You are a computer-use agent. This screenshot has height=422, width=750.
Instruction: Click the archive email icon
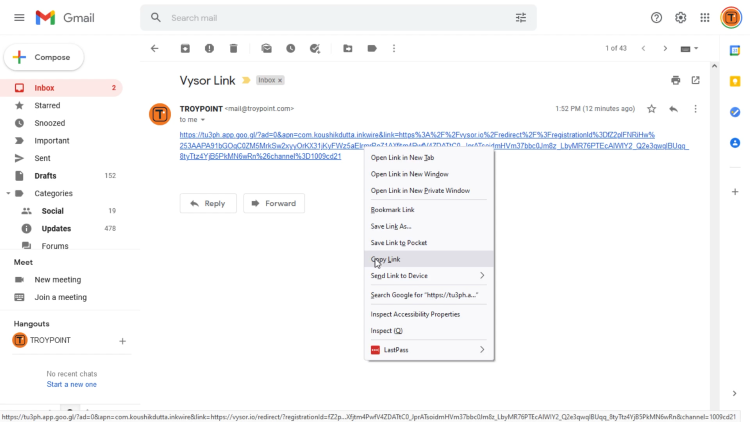(x=185, y=48)
